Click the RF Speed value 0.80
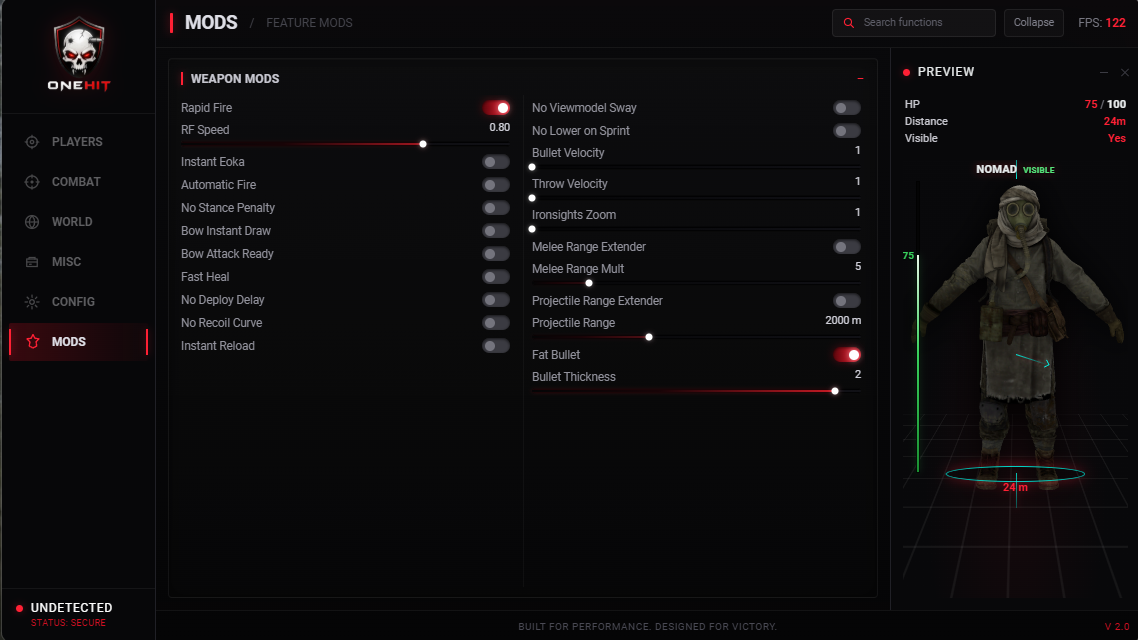Image resolution: width=1138 pixels, height=640 pixels. 499,127
